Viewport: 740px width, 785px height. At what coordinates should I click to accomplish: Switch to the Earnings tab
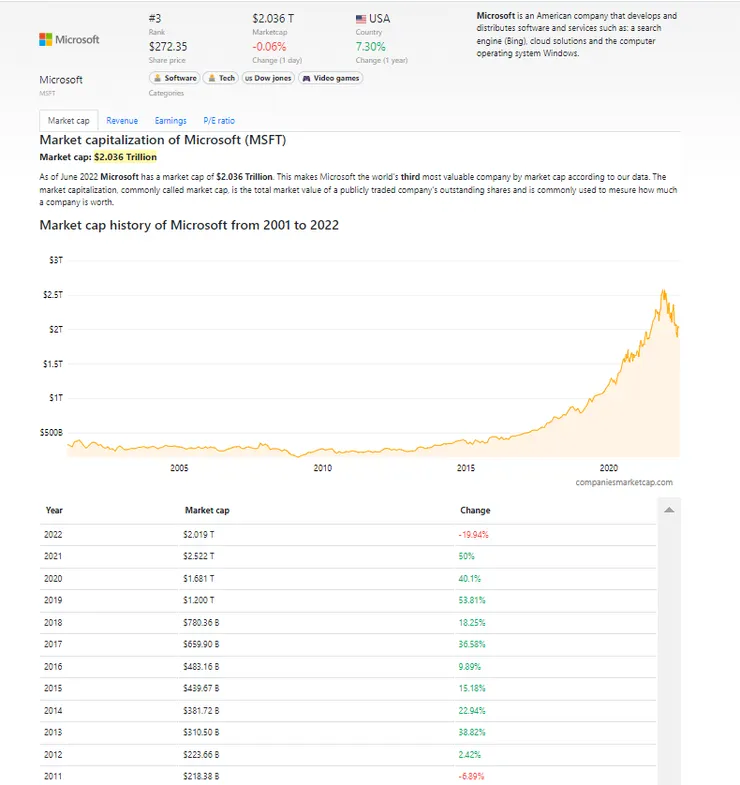point(171,121)
